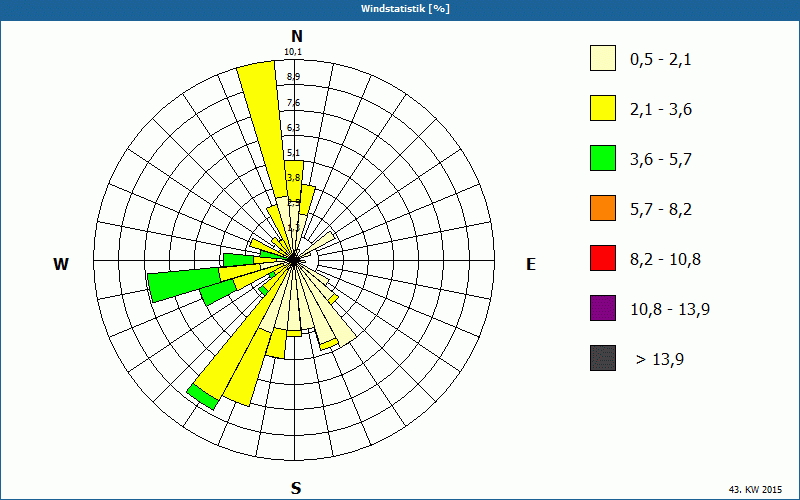Click the pale yellow 0,5 - 2,1 legend swatch
The image size is (800, 500).
pos(603,58)
